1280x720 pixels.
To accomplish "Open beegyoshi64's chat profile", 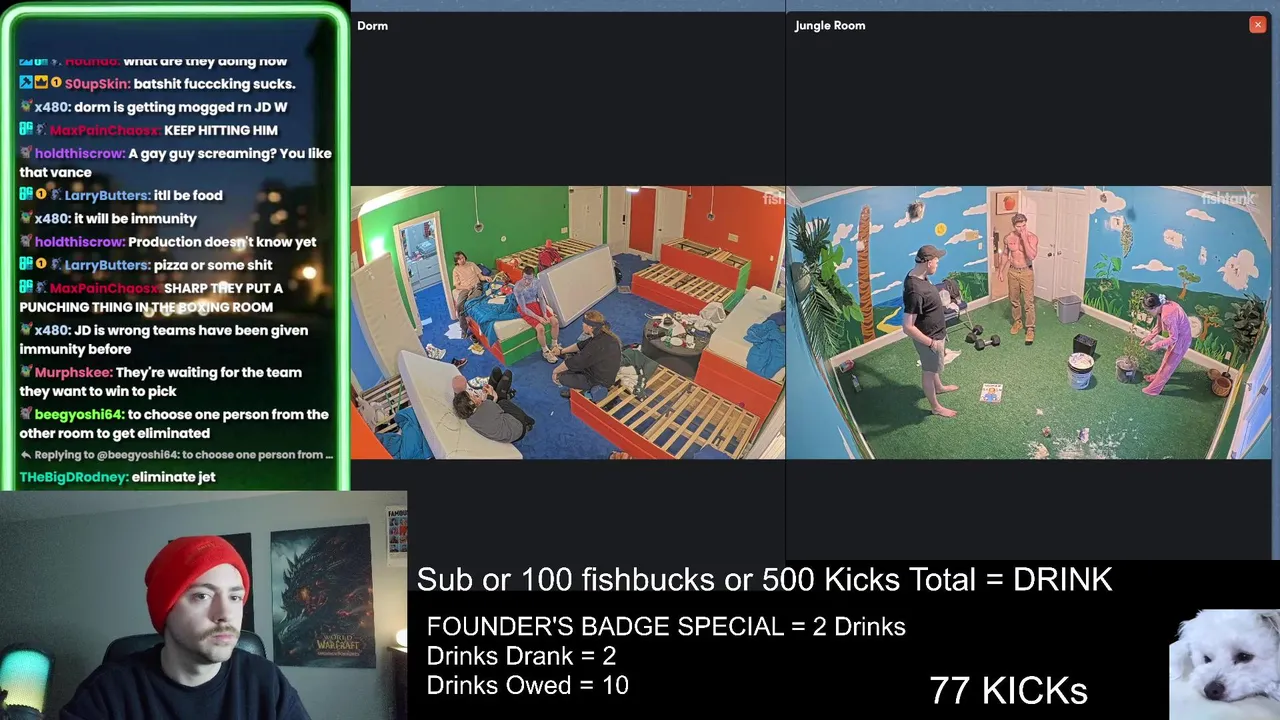I will click(79, 414).
